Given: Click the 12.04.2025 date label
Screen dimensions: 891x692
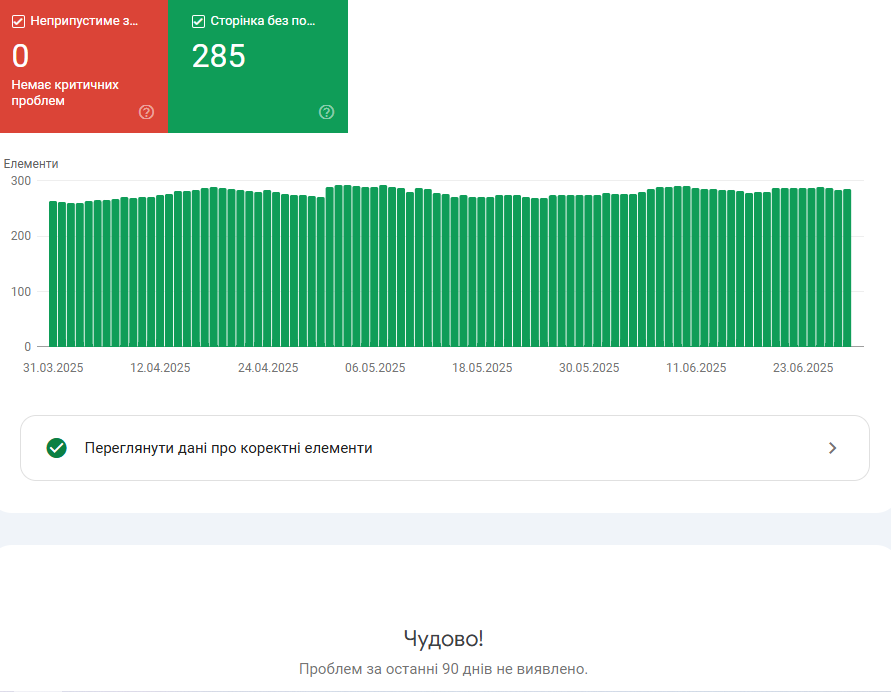Looking at the screenshot, I should (160, 368).
